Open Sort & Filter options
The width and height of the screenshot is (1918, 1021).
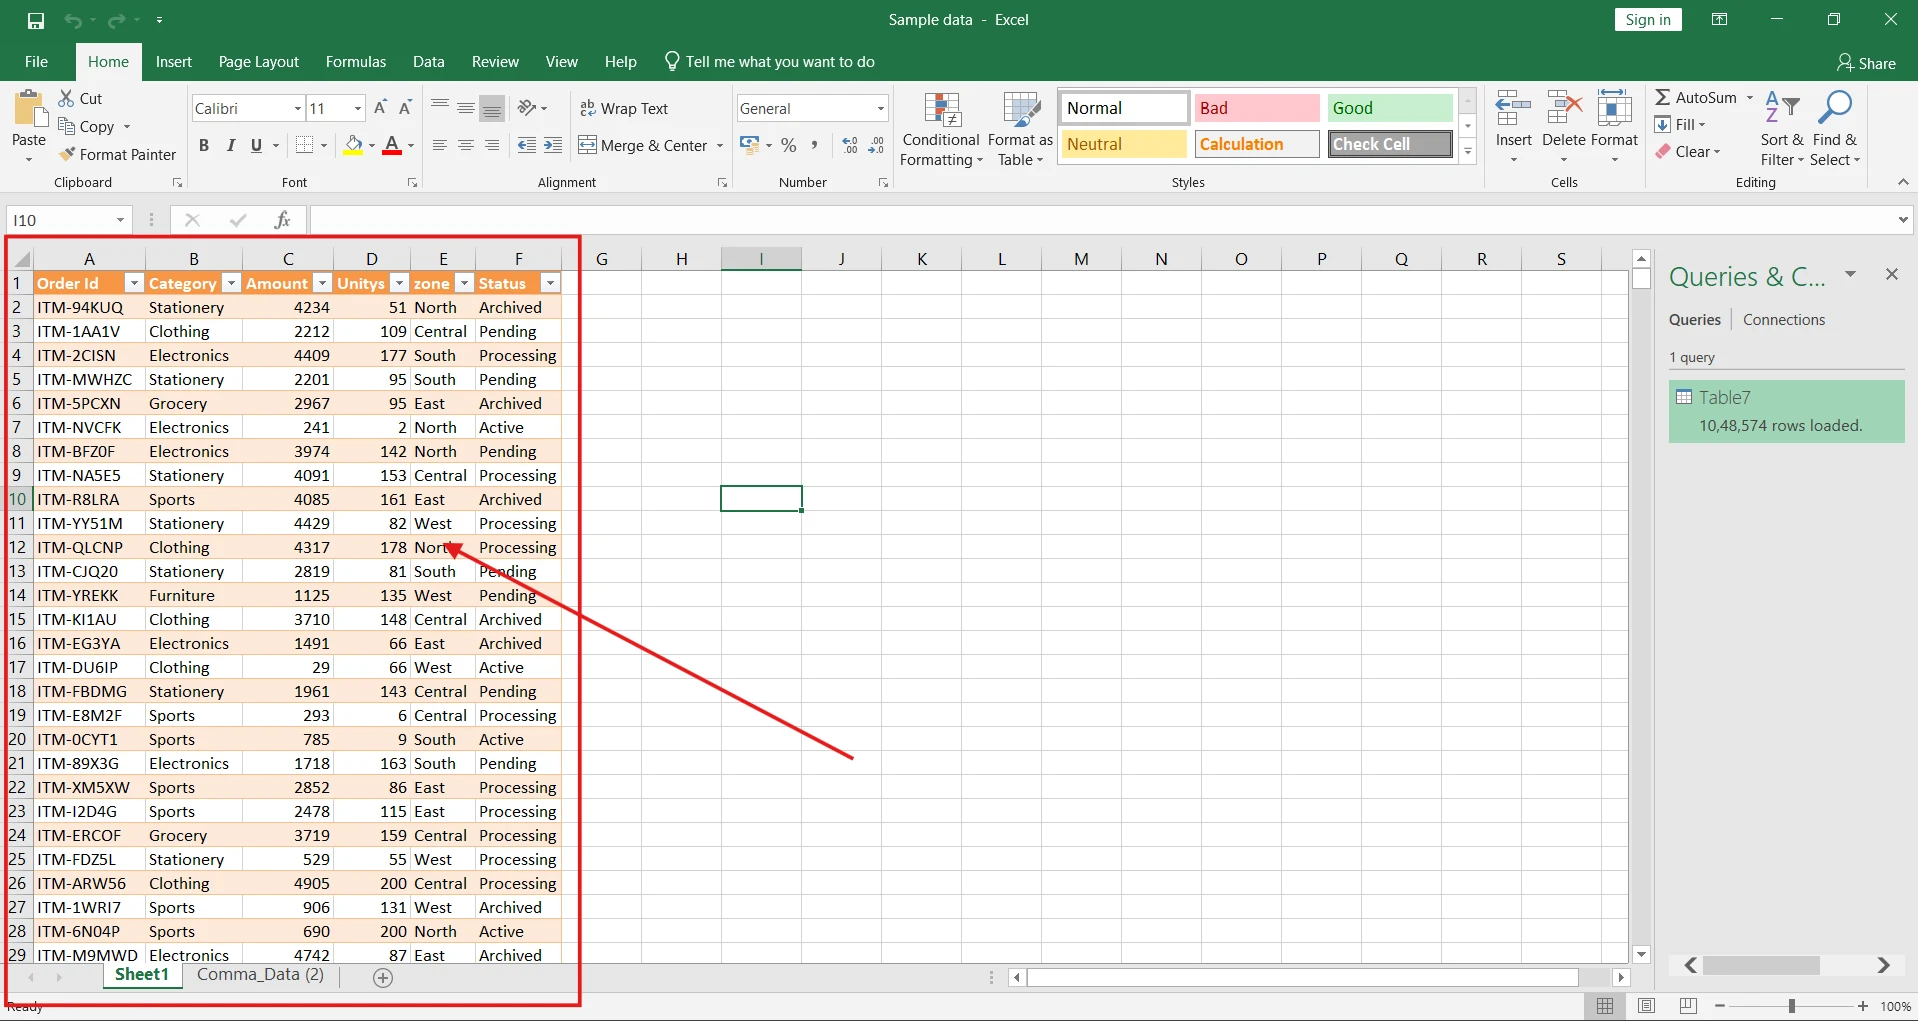(x=1783, y=128)
